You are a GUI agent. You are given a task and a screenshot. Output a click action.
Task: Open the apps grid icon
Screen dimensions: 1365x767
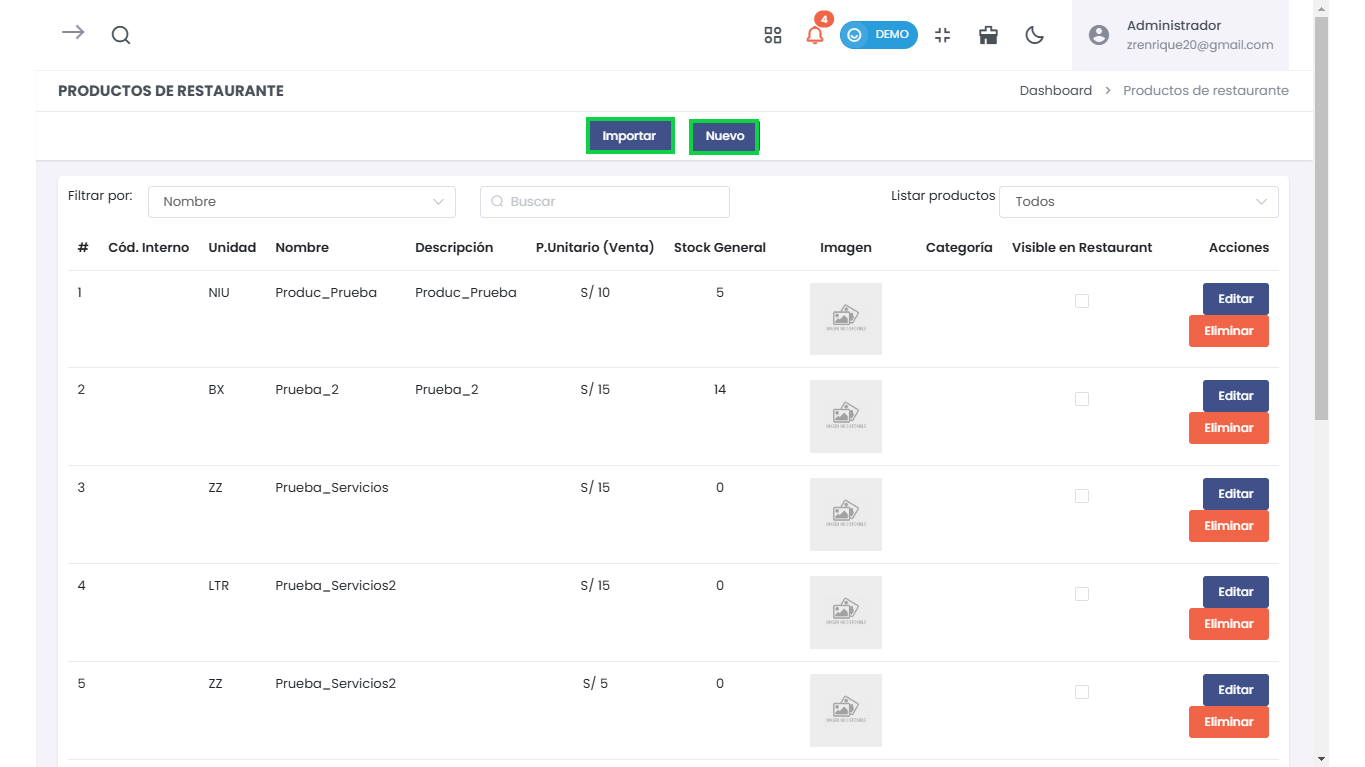point(773,35)
